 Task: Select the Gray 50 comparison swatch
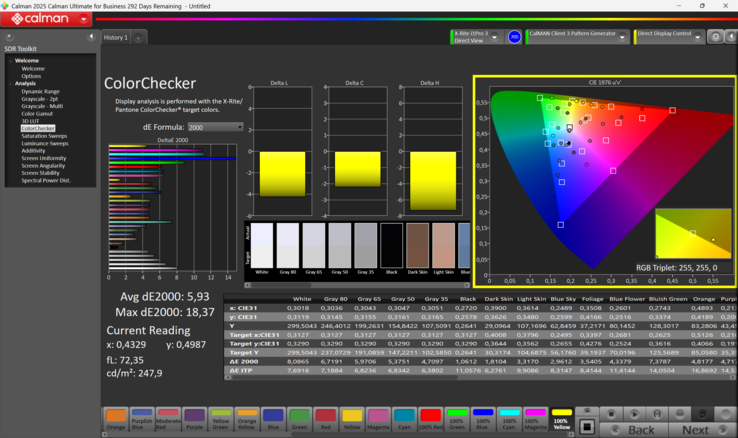(340, 246)
